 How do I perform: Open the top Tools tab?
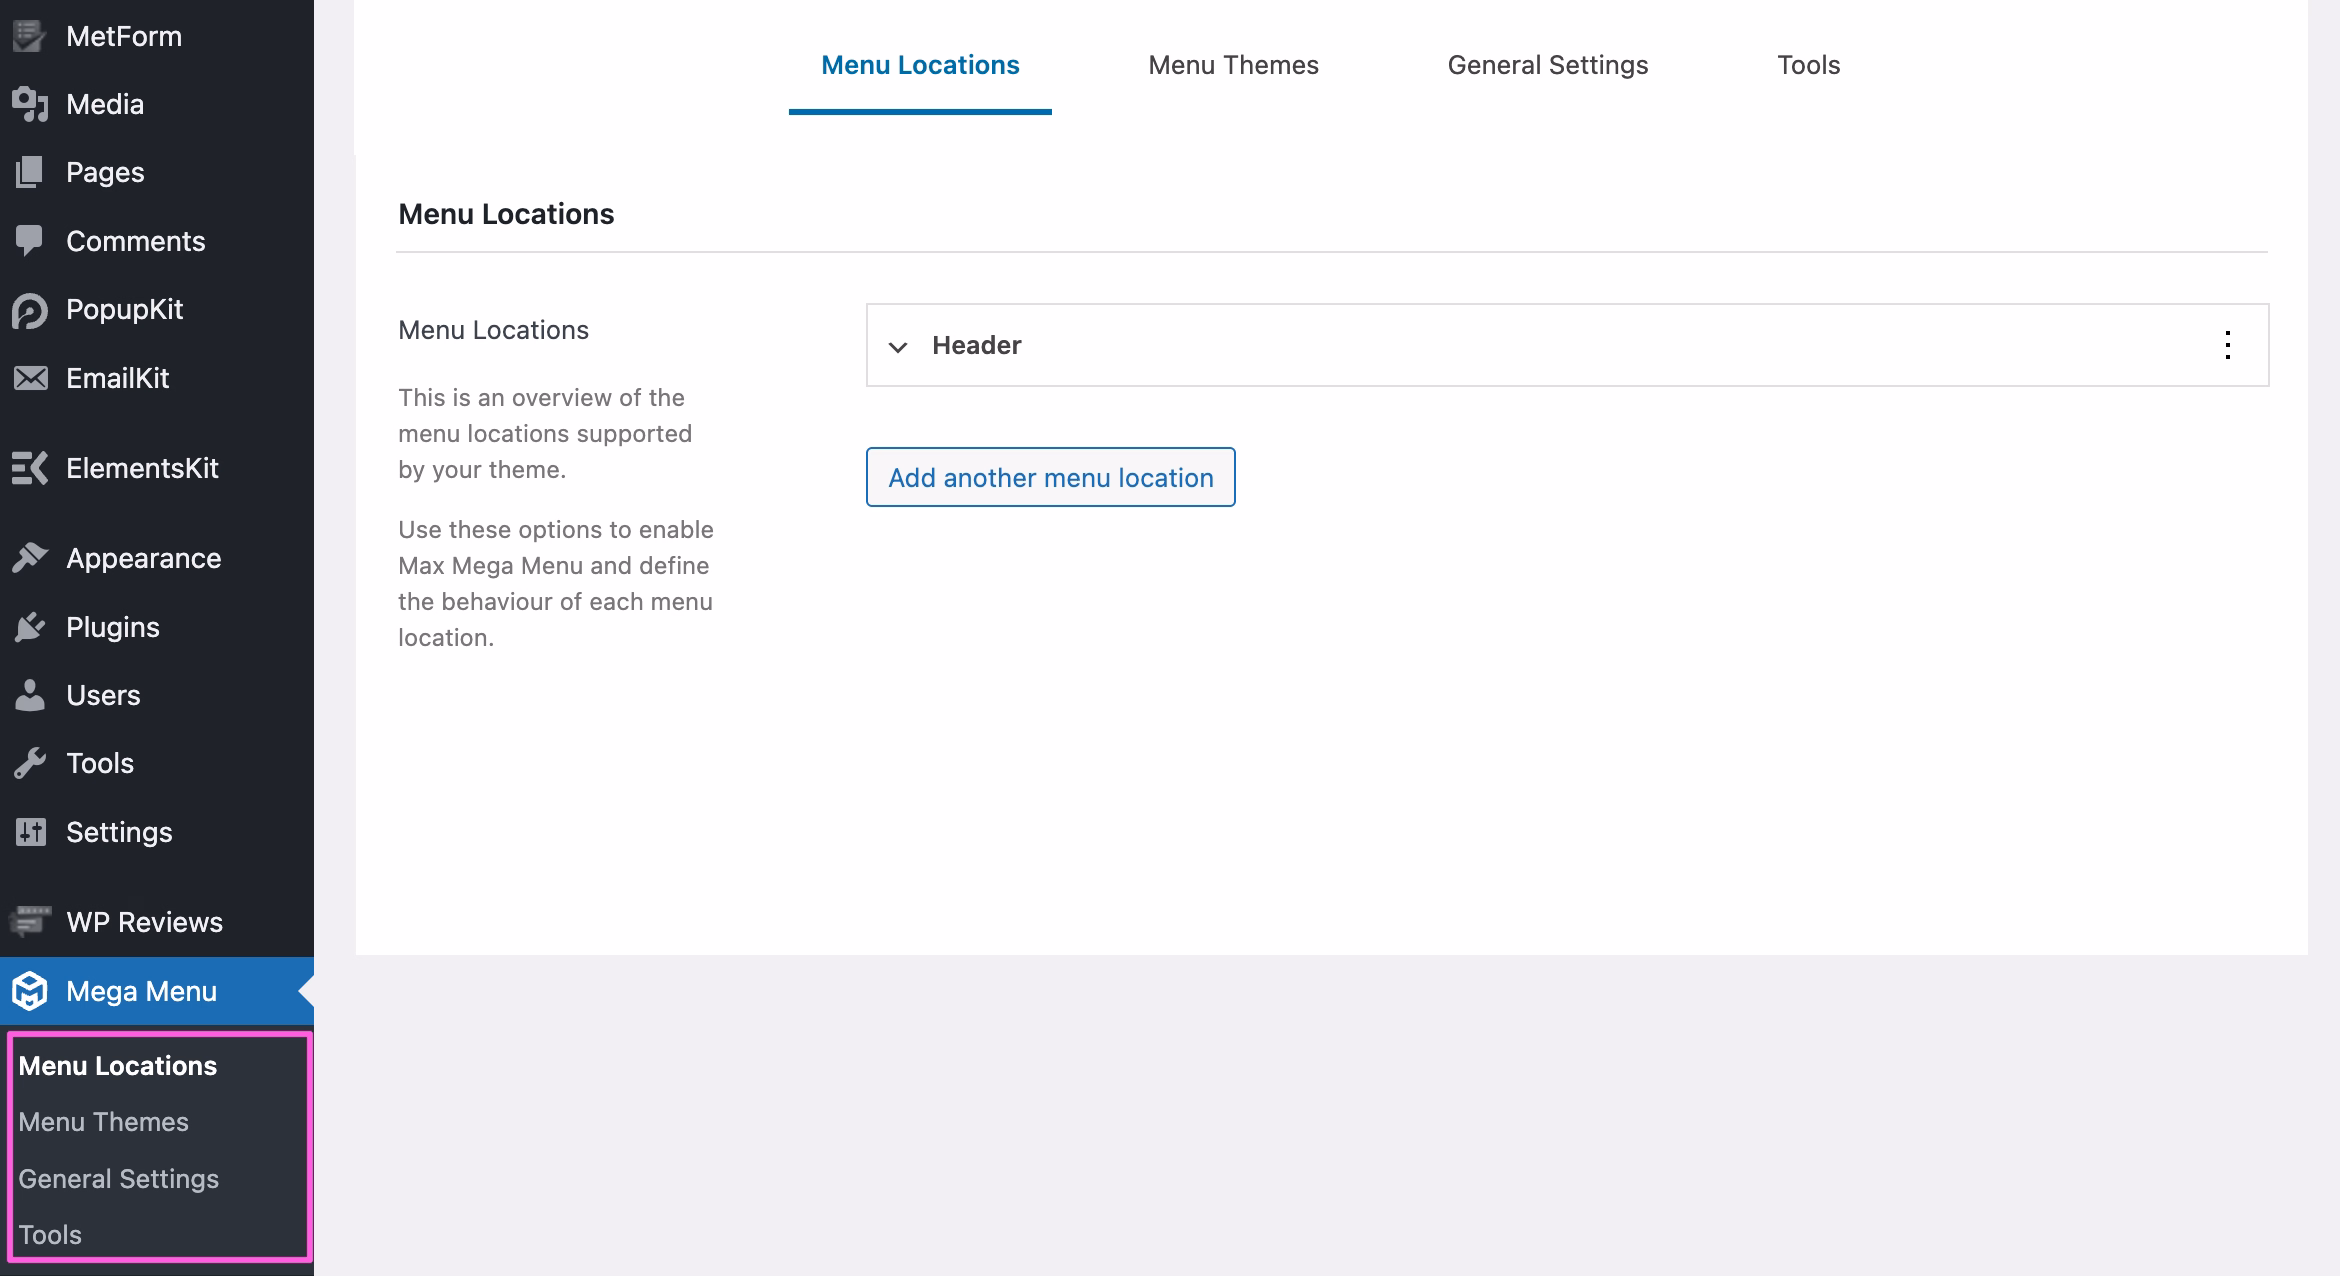tap(1808, 65)
